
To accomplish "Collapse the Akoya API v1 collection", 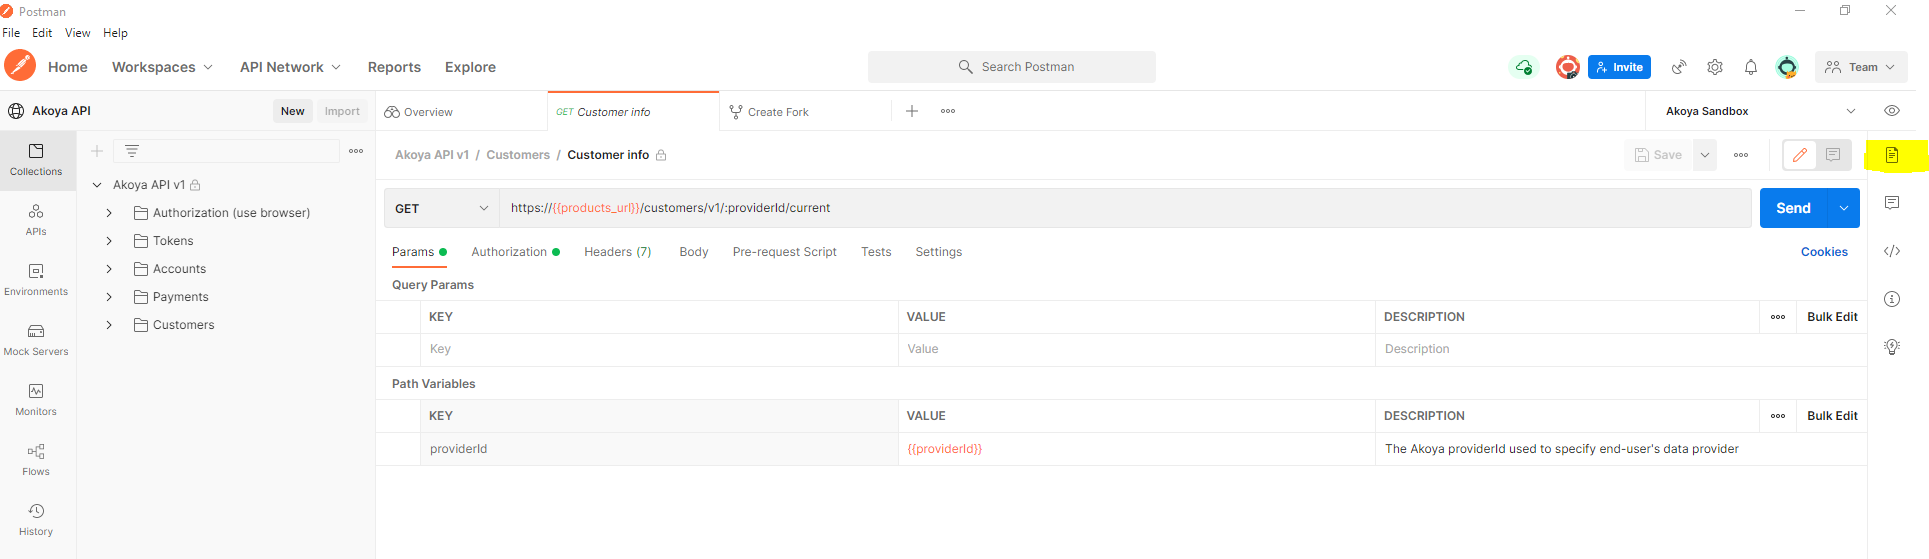I will tap(97, 185).
